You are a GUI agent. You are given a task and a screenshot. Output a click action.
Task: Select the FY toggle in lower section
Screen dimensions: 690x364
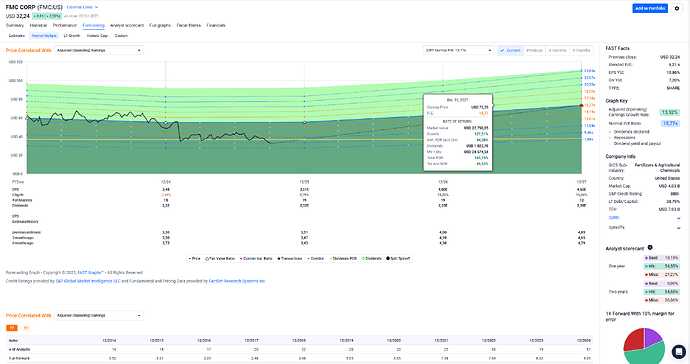[x=12, y=328]
